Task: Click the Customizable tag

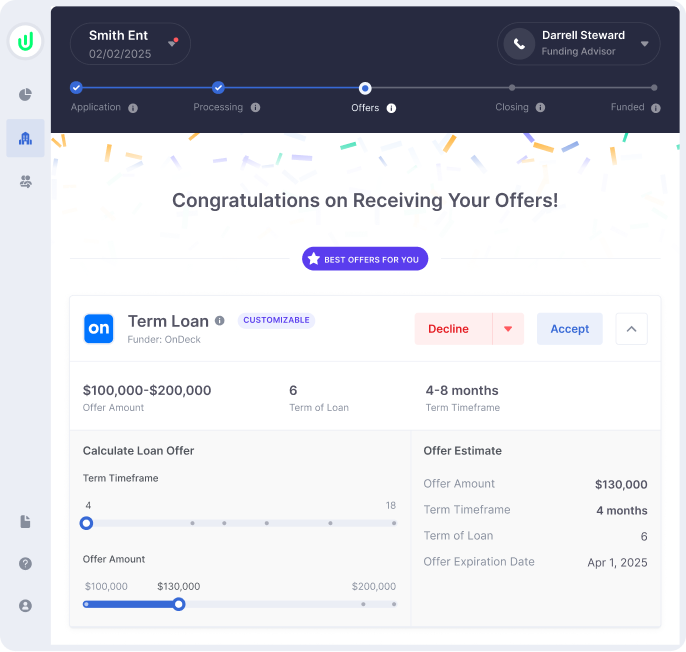Action: (276, 320)
